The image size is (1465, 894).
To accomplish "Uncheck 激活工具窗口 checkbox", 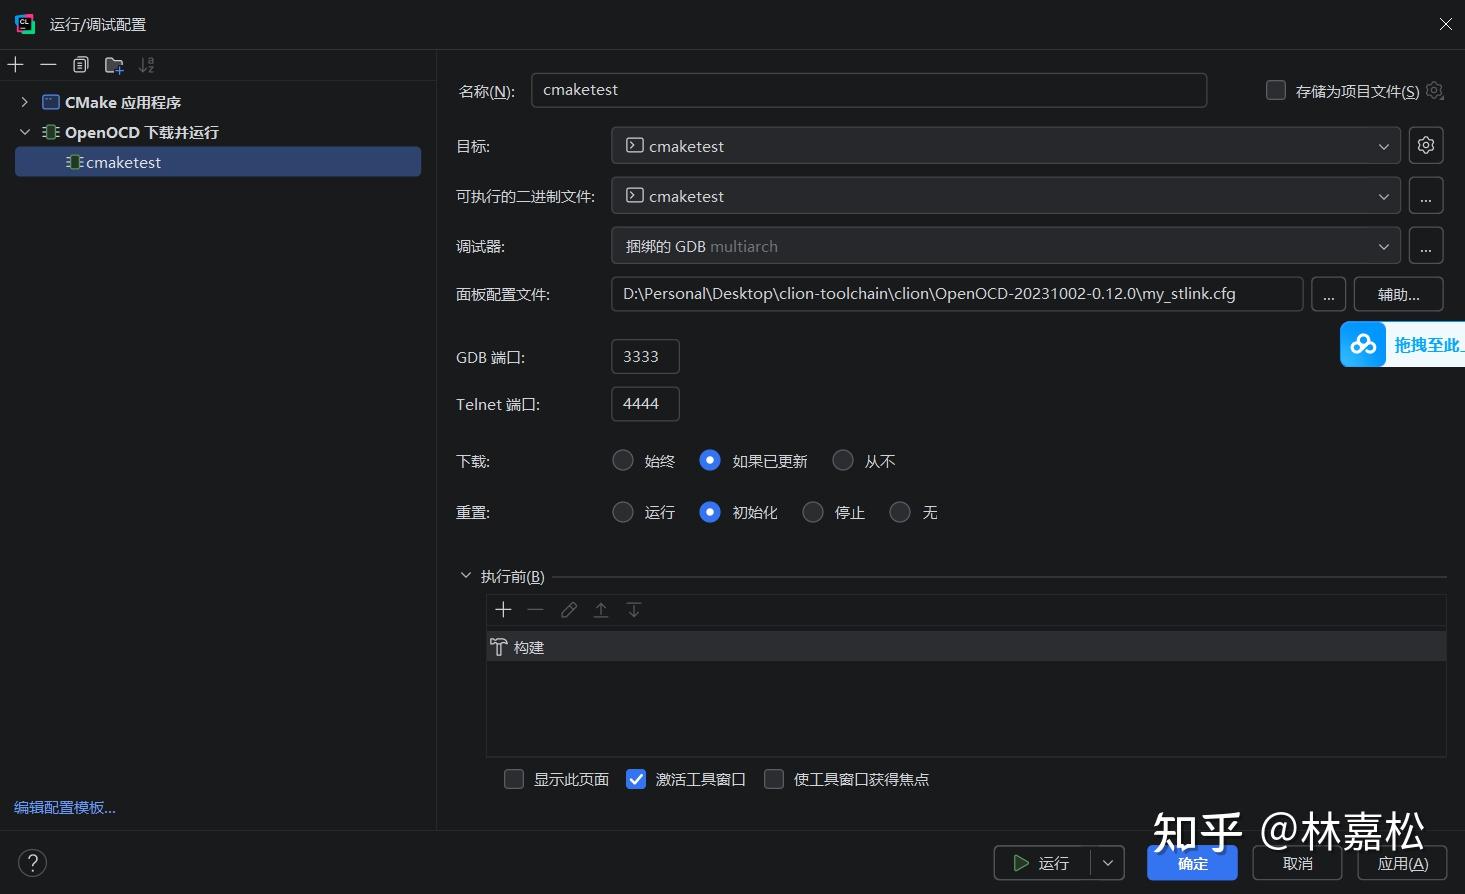I will click(636, 779).
